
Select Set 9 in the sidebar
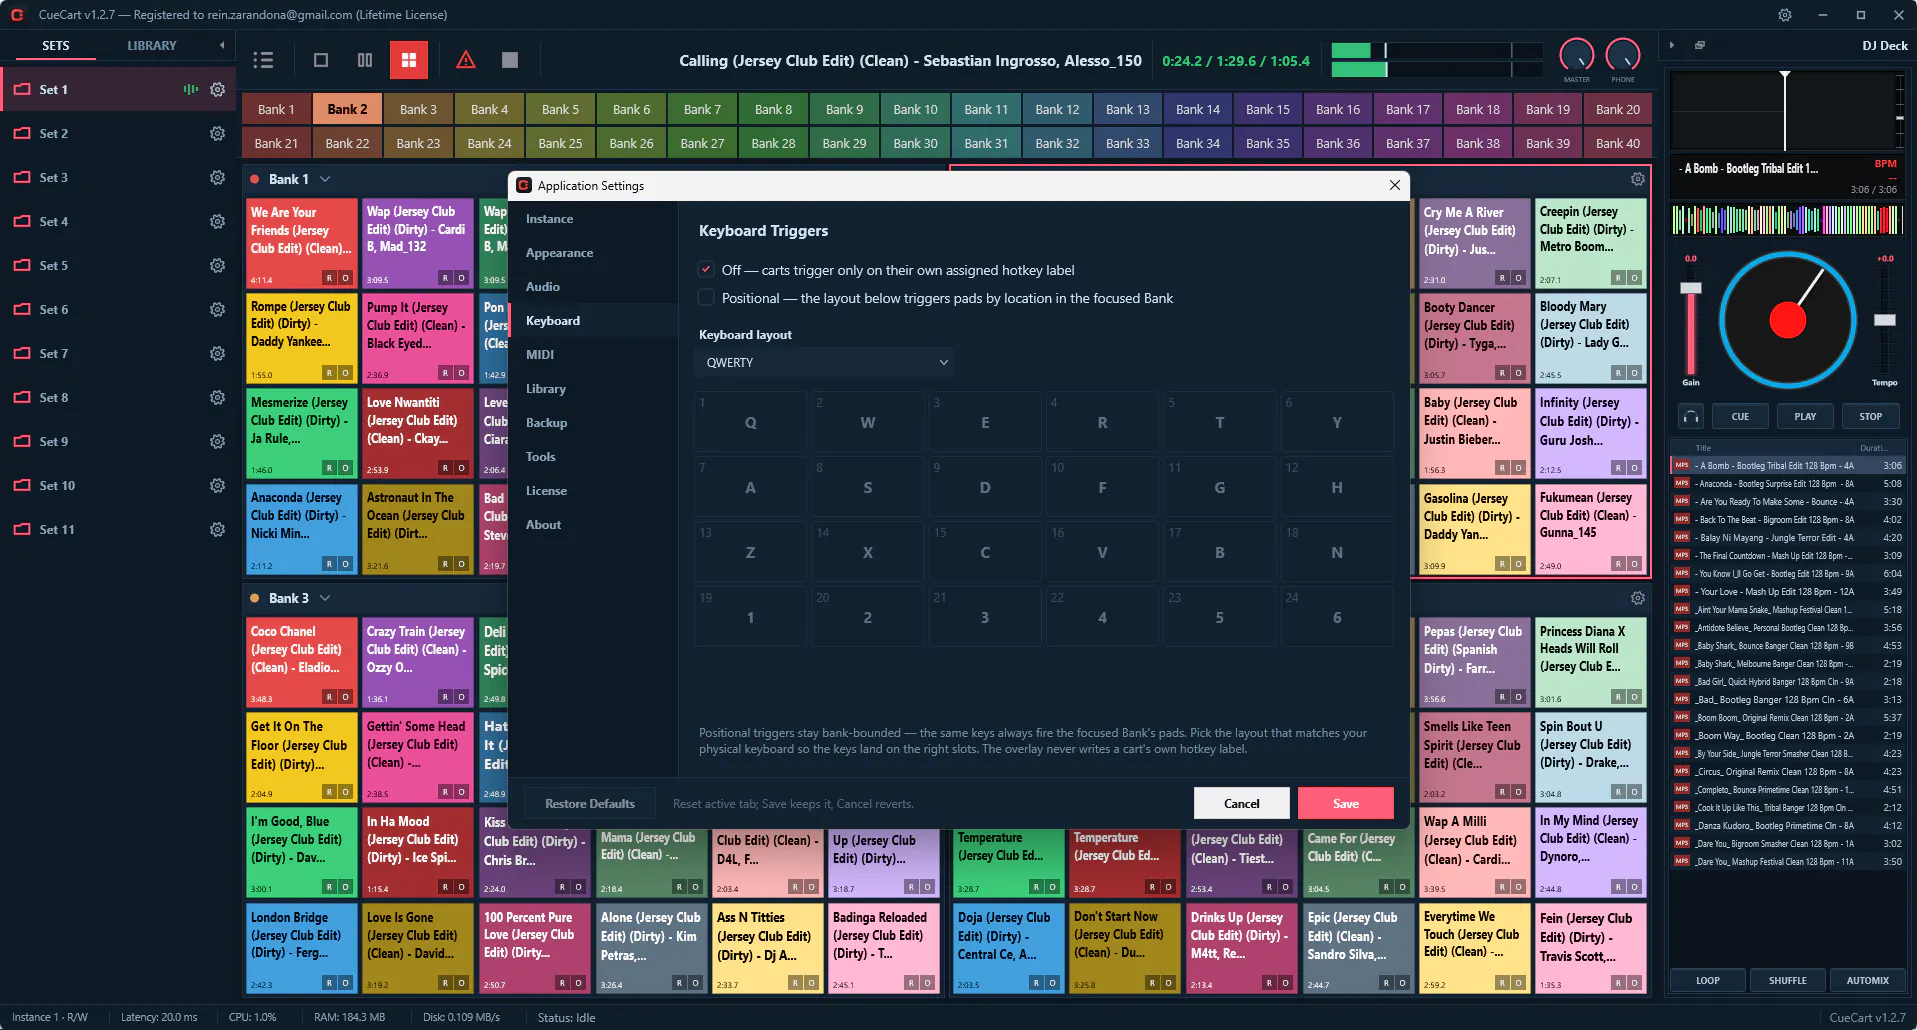[x=118, y=441]
